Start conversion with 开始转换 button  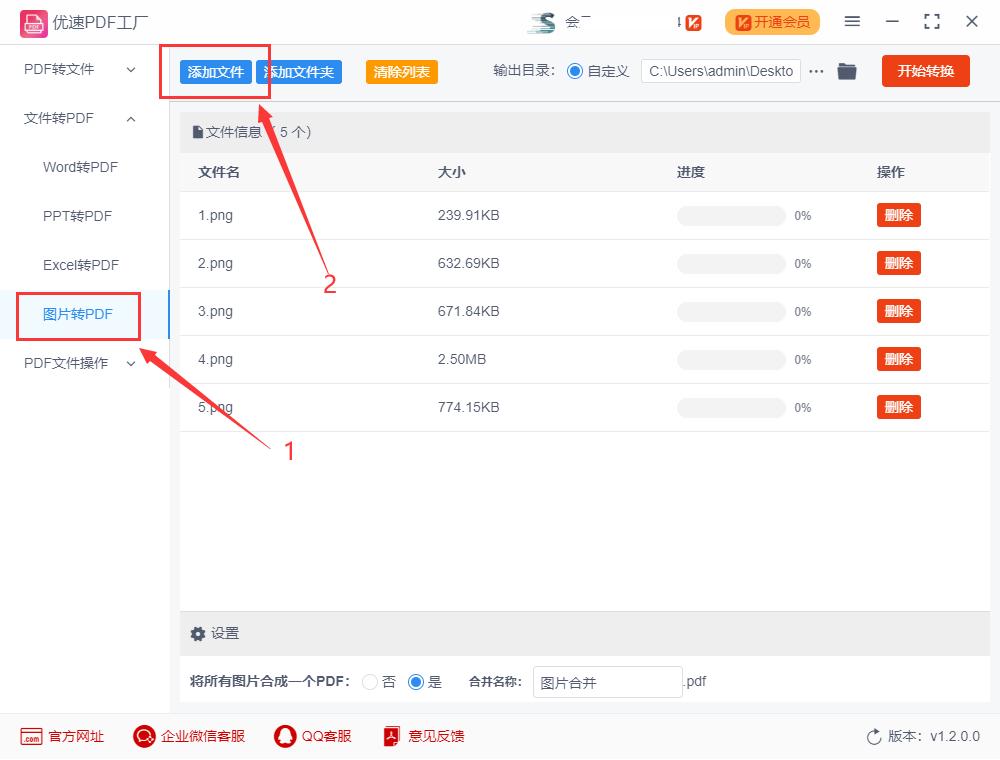[x=925, y=71]
